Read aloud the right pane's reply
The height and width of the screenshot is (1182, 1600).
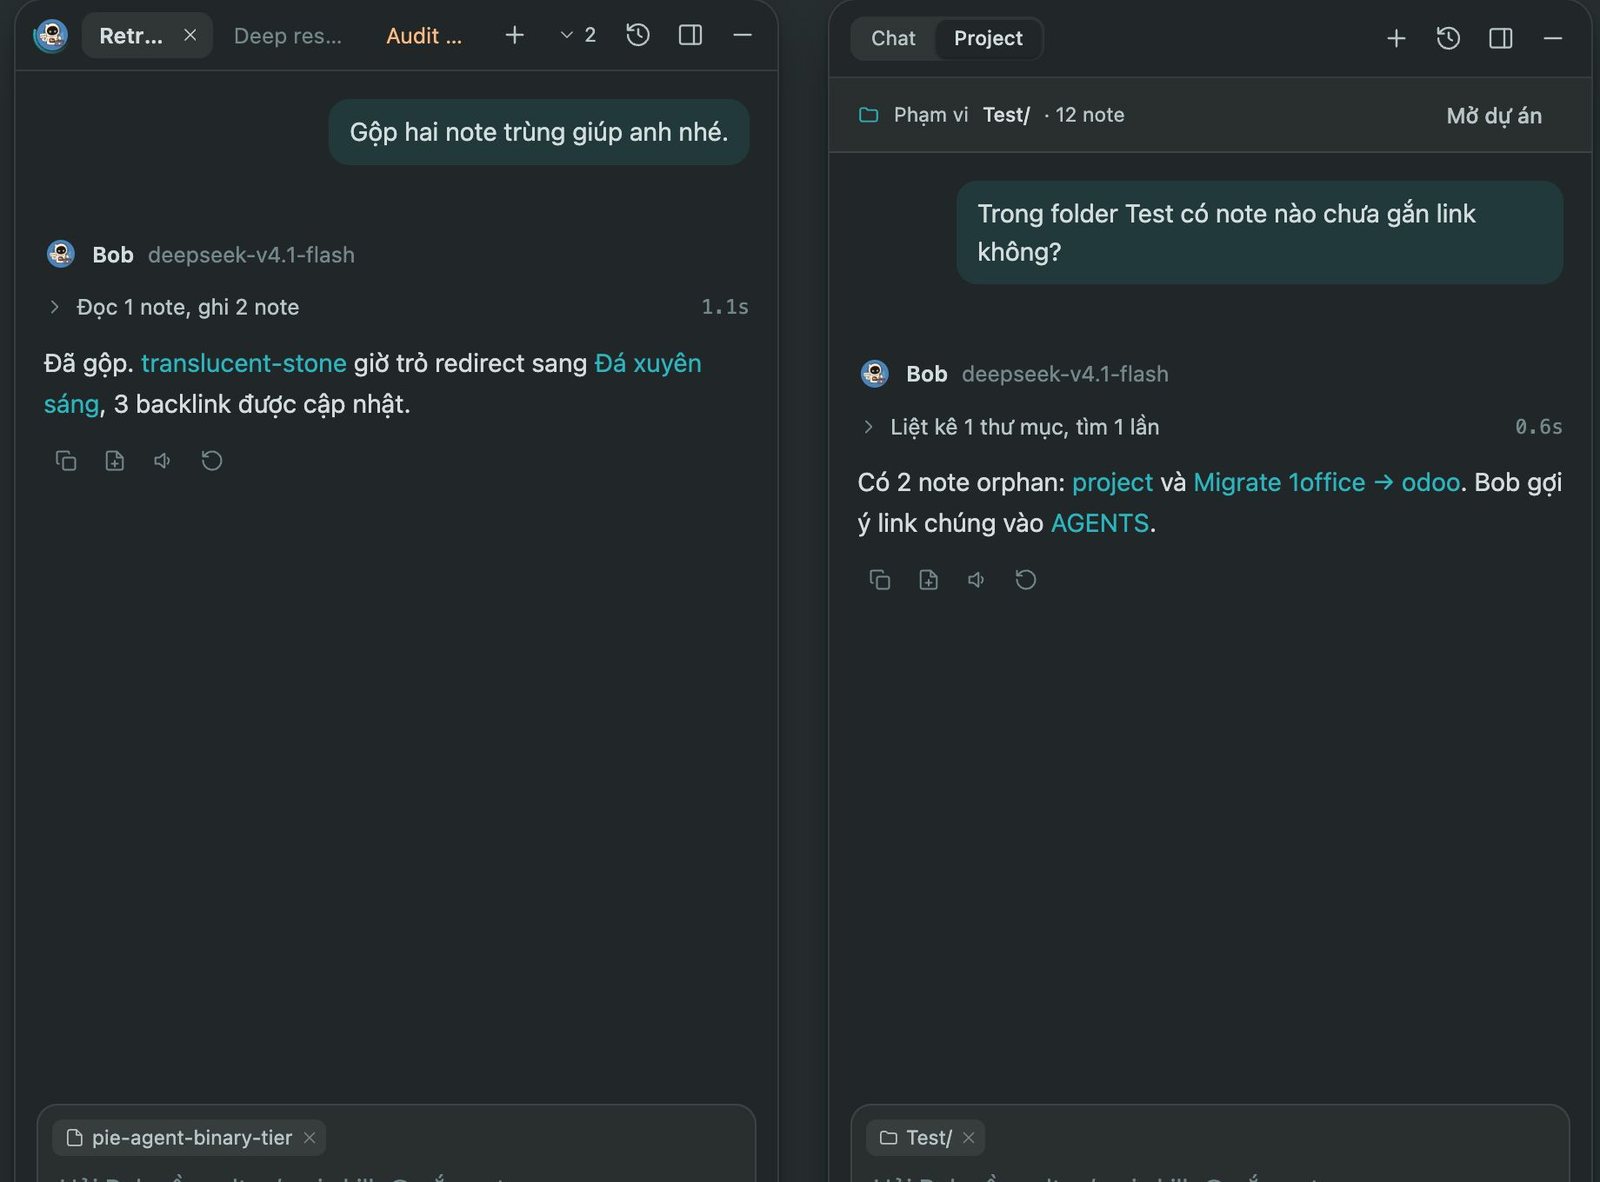976,580
